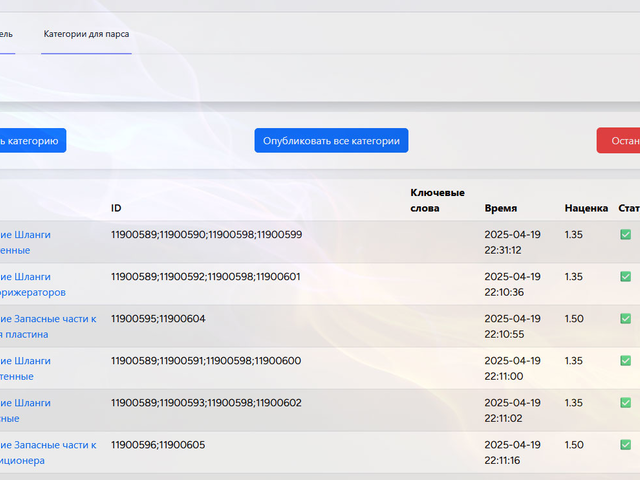Open the category link ending in "рижераторов"
This screenshot has height=480, width=640.
click(x=33, y=293)
